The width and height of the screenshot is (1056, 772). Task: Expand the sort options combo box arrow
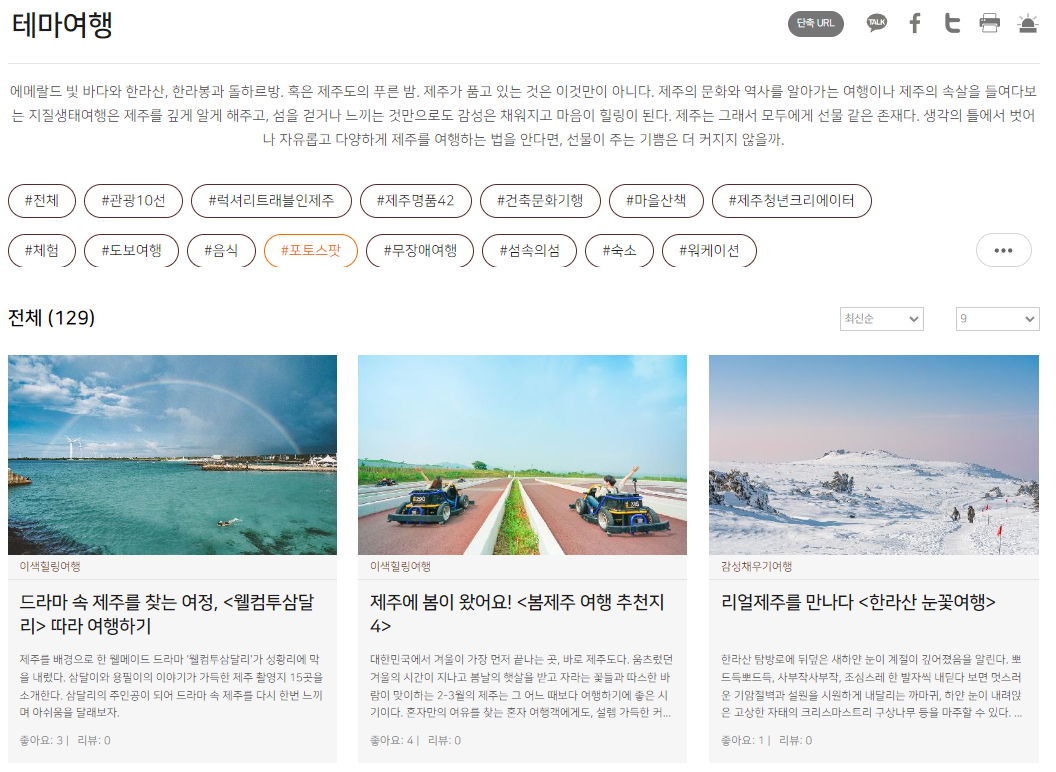pyautogui.click(x=914, y=318)
